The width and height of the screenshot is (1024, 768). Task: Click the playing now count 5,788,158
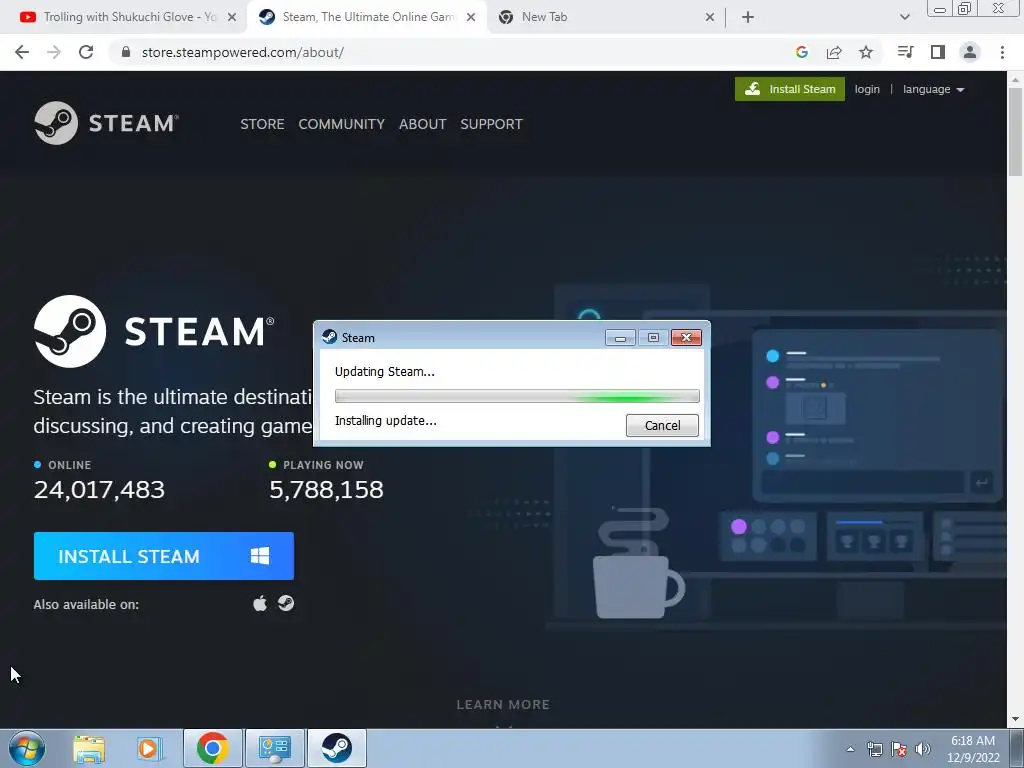(327, 490)
